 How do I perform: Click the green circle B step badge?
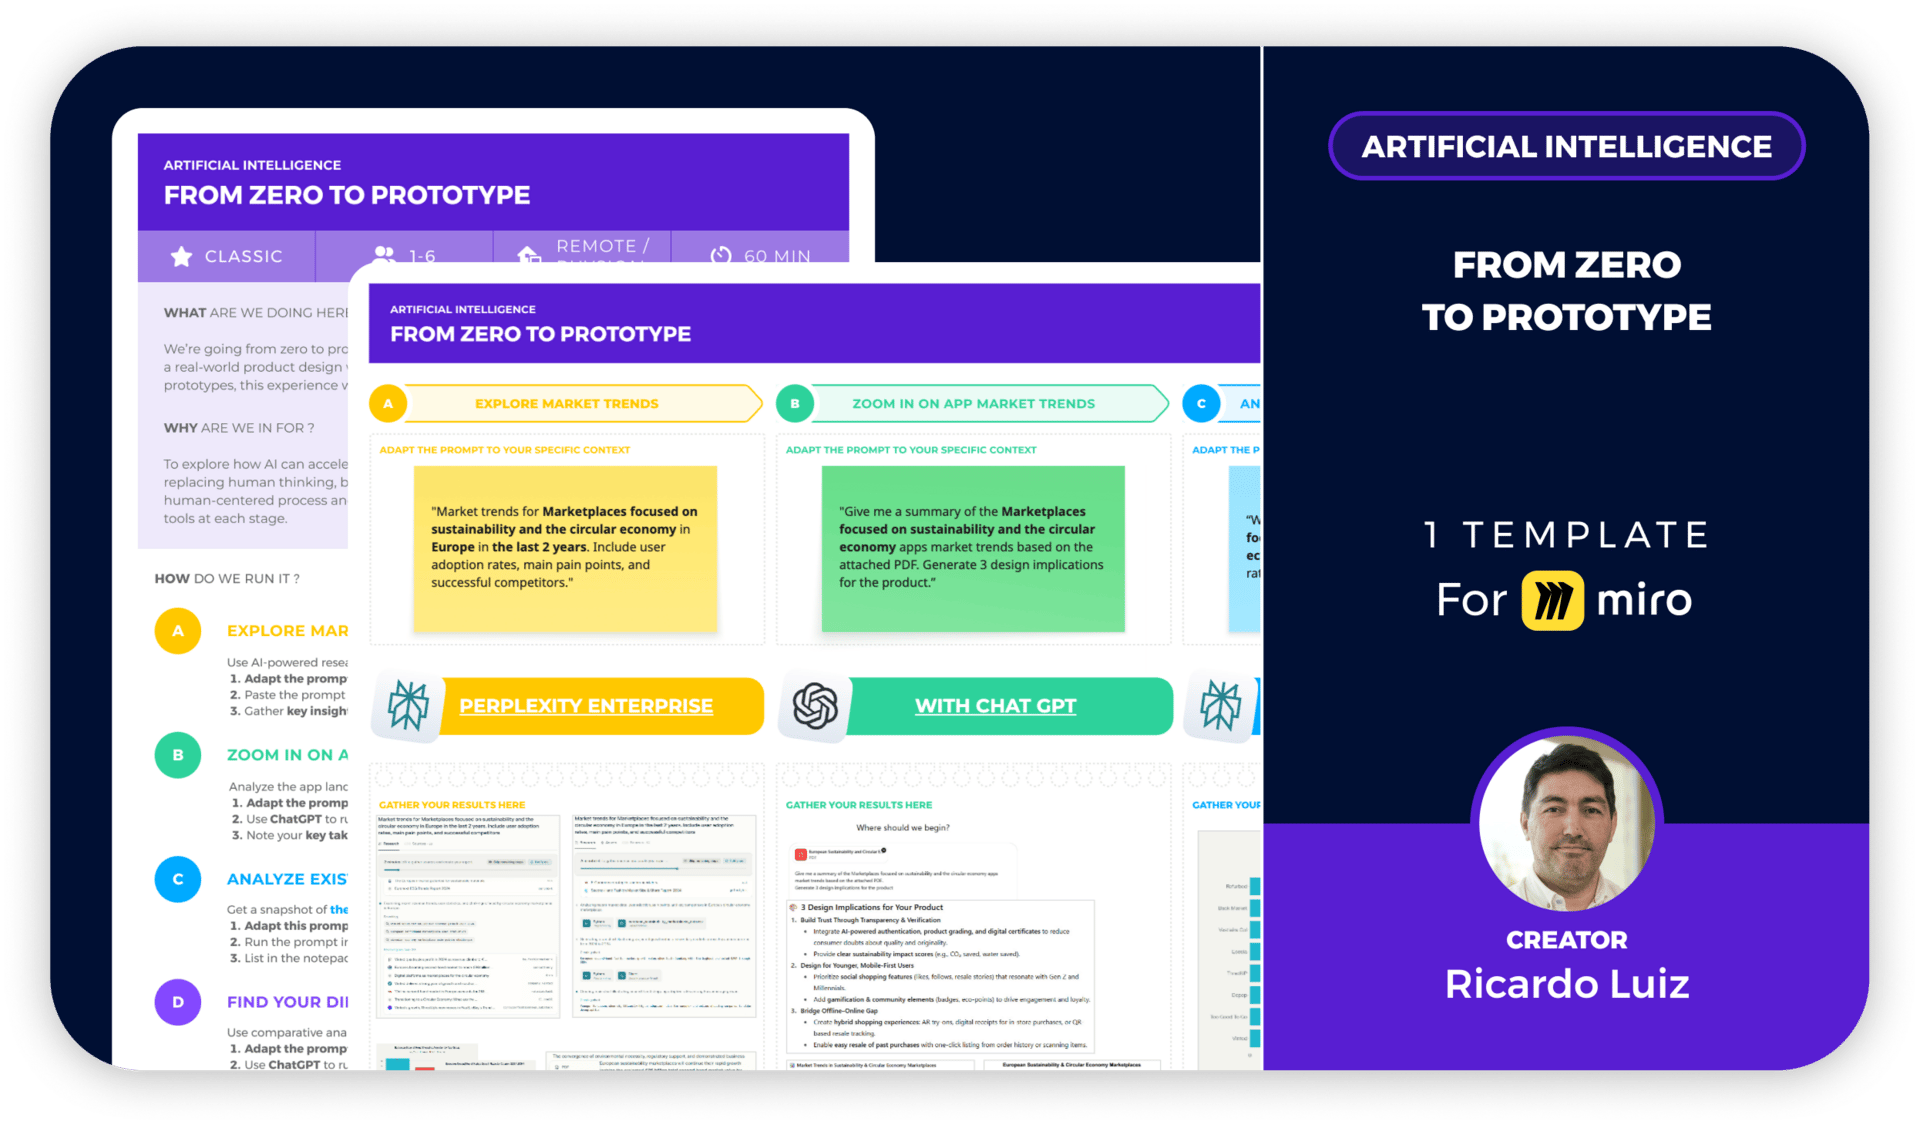pyautogui.click(x=795, y=403)
